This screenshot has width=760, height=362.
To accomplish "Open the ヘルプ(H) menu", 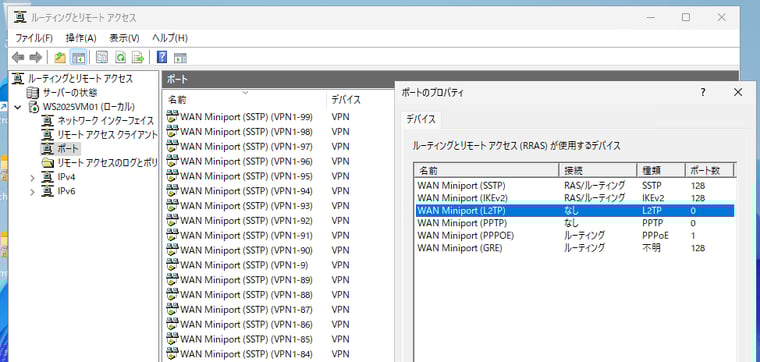I will coord(170,38).
